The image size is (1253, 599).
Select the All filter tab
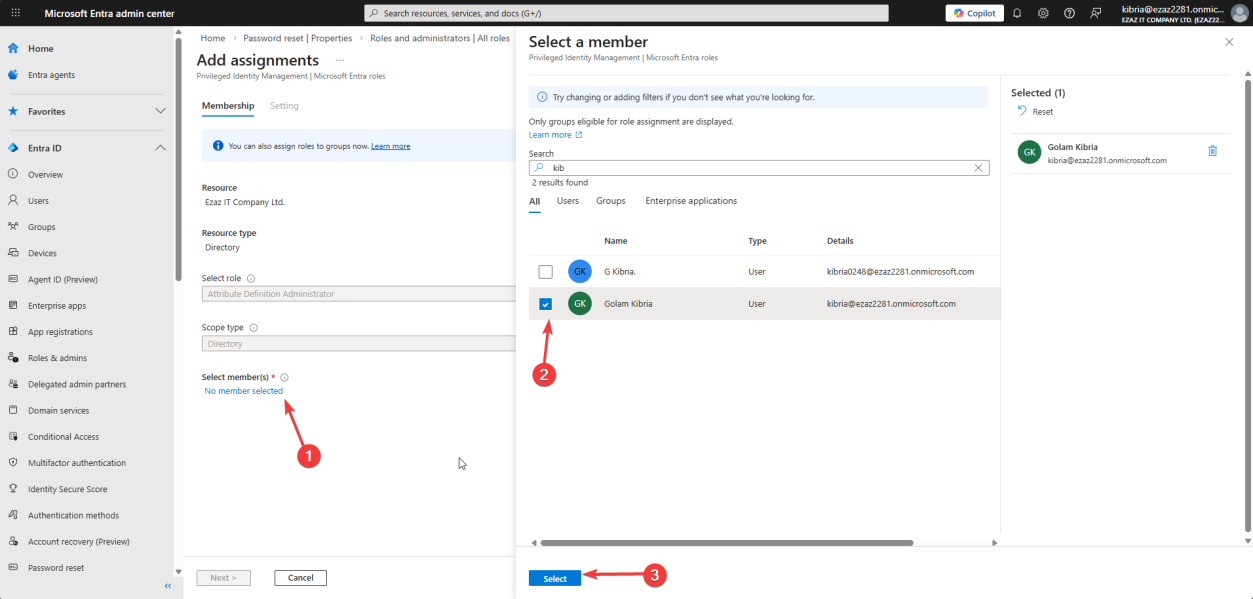pyautogui.click(x=535, y=201)
